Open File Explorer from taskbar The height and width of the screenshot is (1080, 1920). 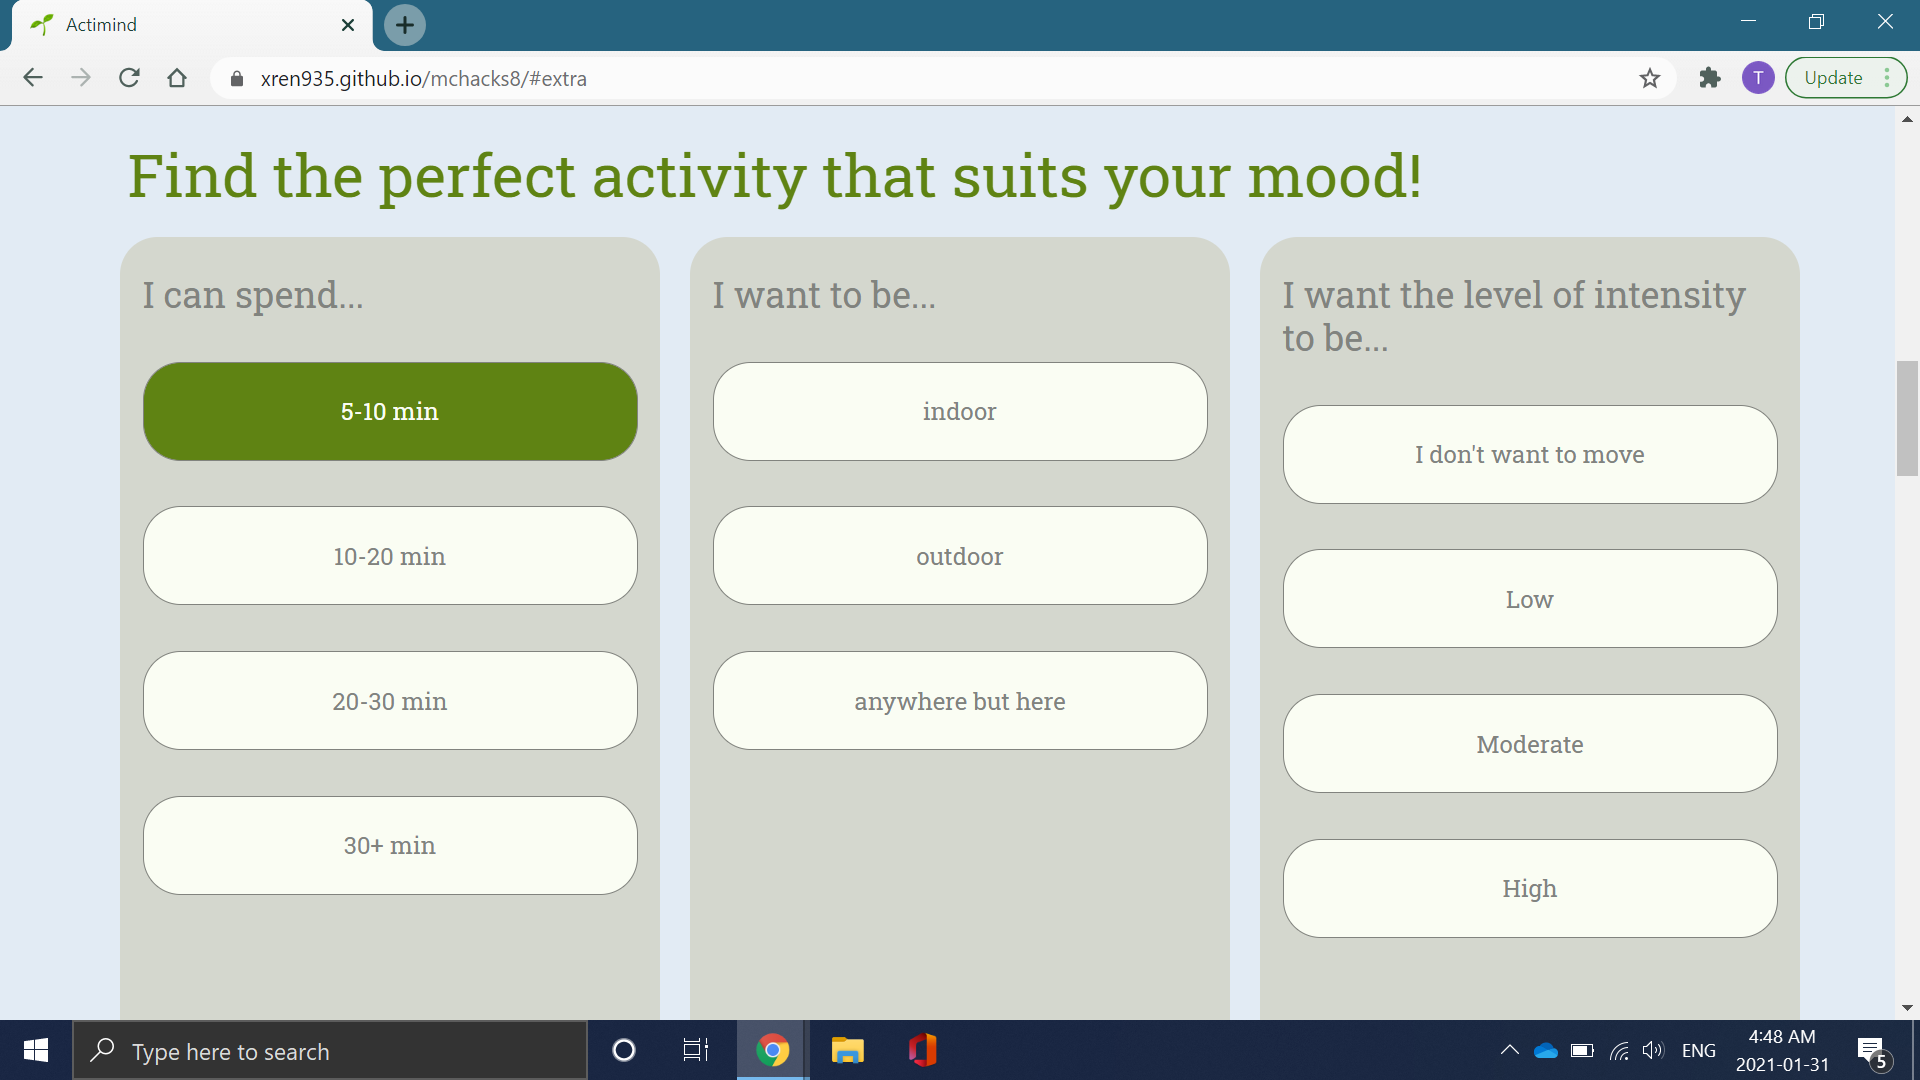(847, 1050)
